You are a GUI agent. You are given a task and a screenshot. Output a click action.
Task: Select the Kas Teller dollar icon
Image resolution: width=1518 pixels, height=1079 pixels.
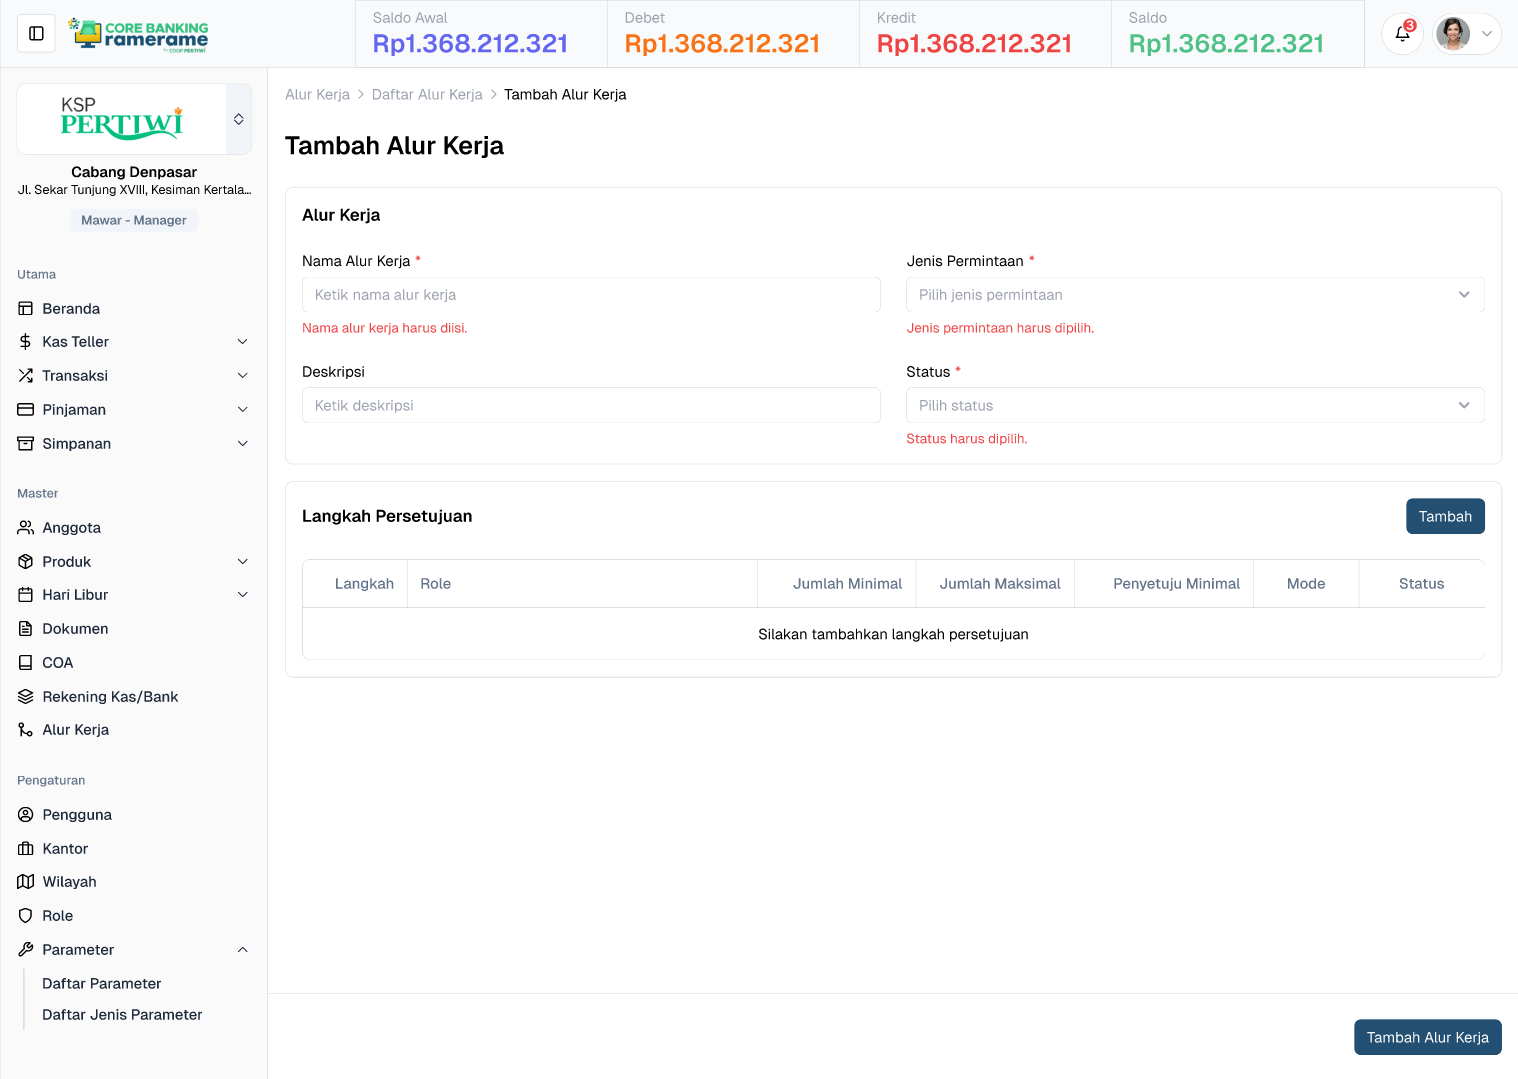pyautogui.click(x=25, y=341)
